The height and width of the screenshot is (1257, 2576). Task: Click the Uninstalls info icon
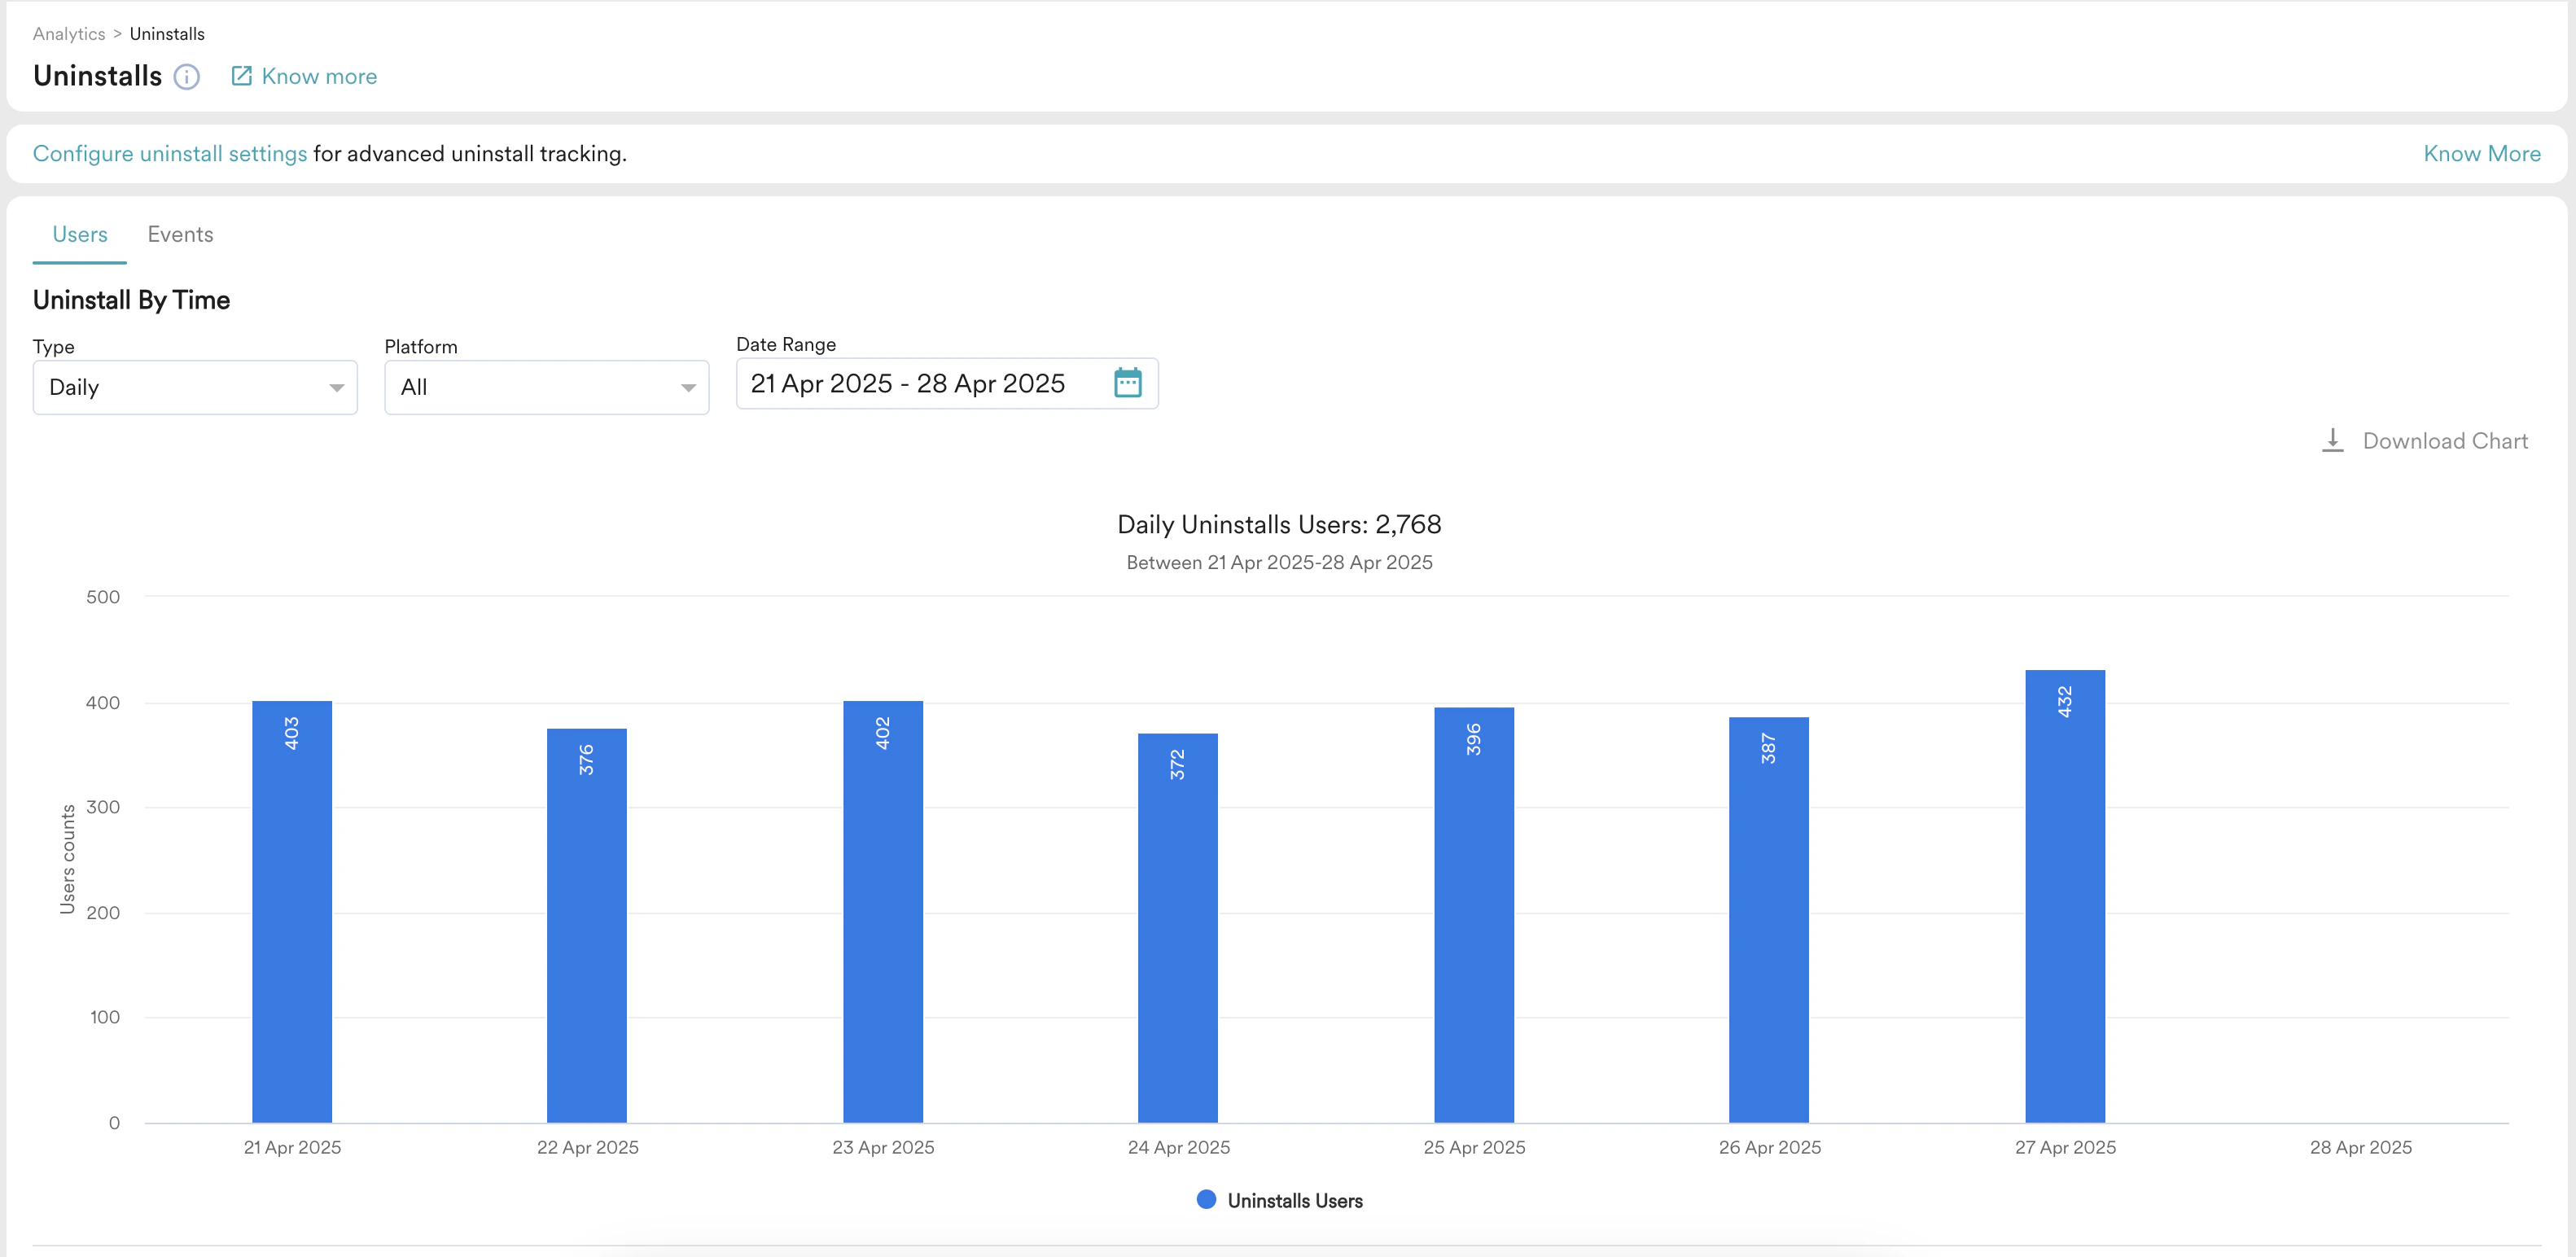[x=187, y=77]
